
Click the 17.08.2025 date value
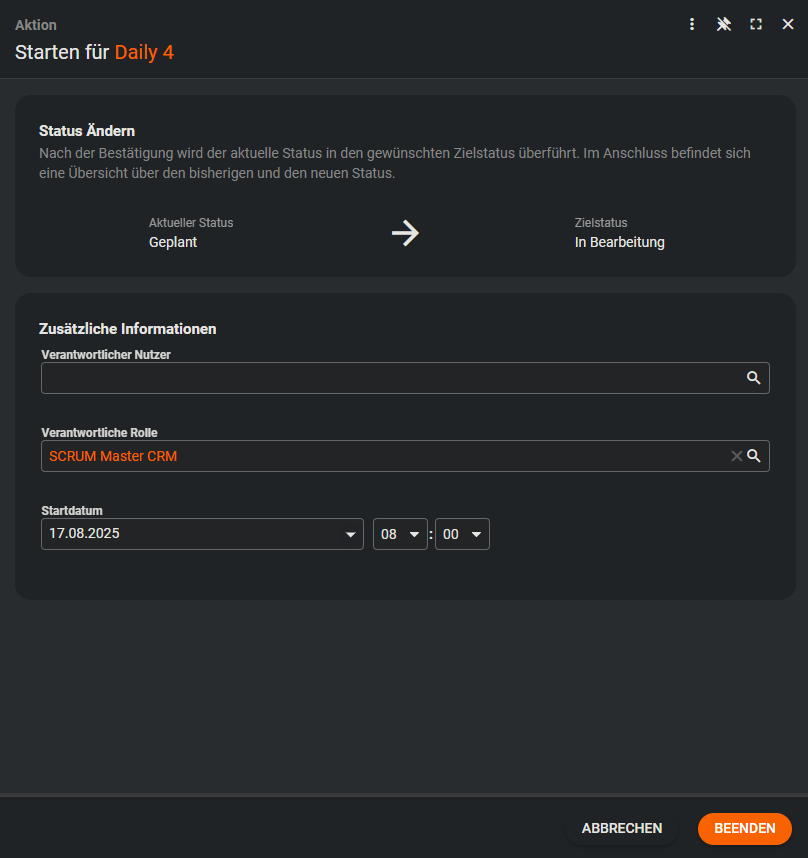91,534
